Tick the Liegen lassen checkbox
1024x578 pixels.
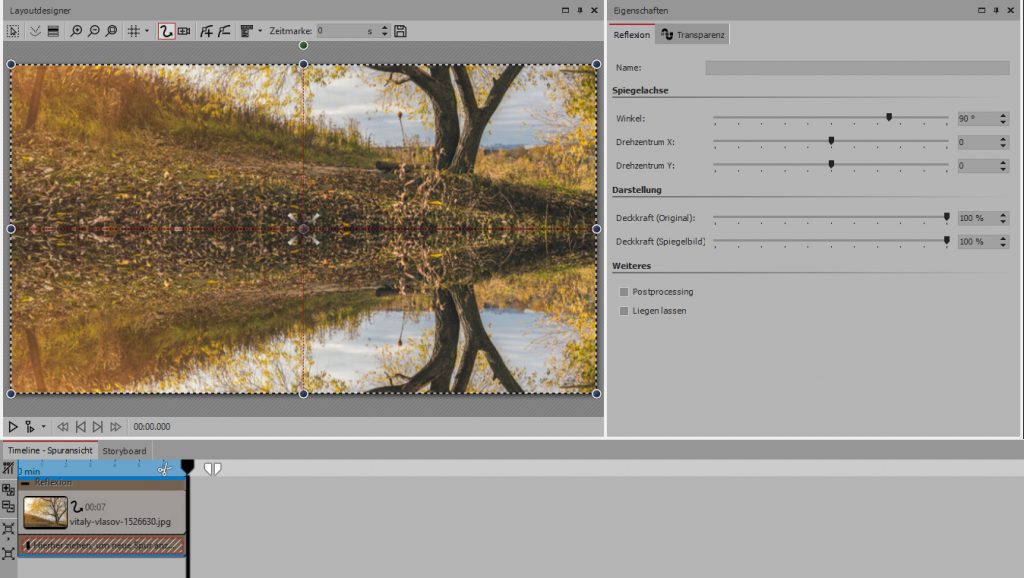(x=624, y=311)
